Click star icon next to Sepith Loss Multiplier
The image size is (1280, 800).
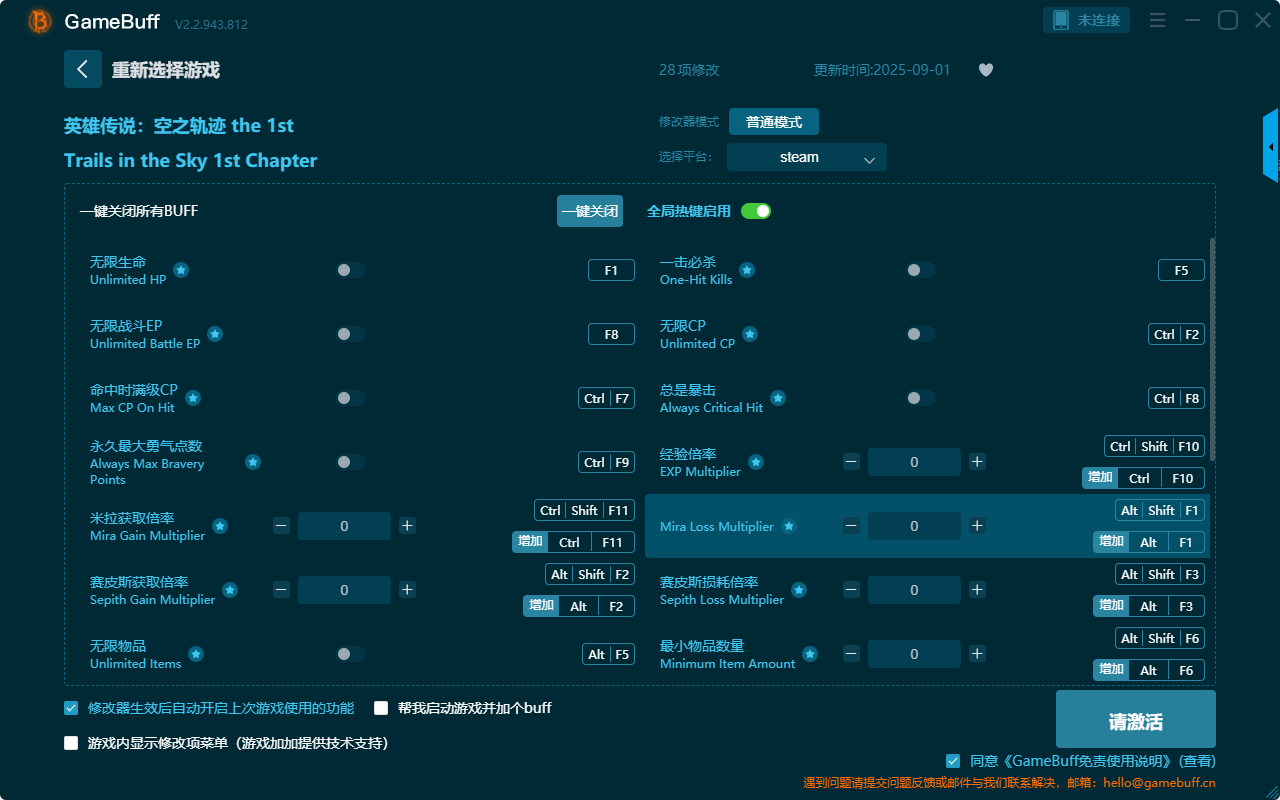pos(799,590)
